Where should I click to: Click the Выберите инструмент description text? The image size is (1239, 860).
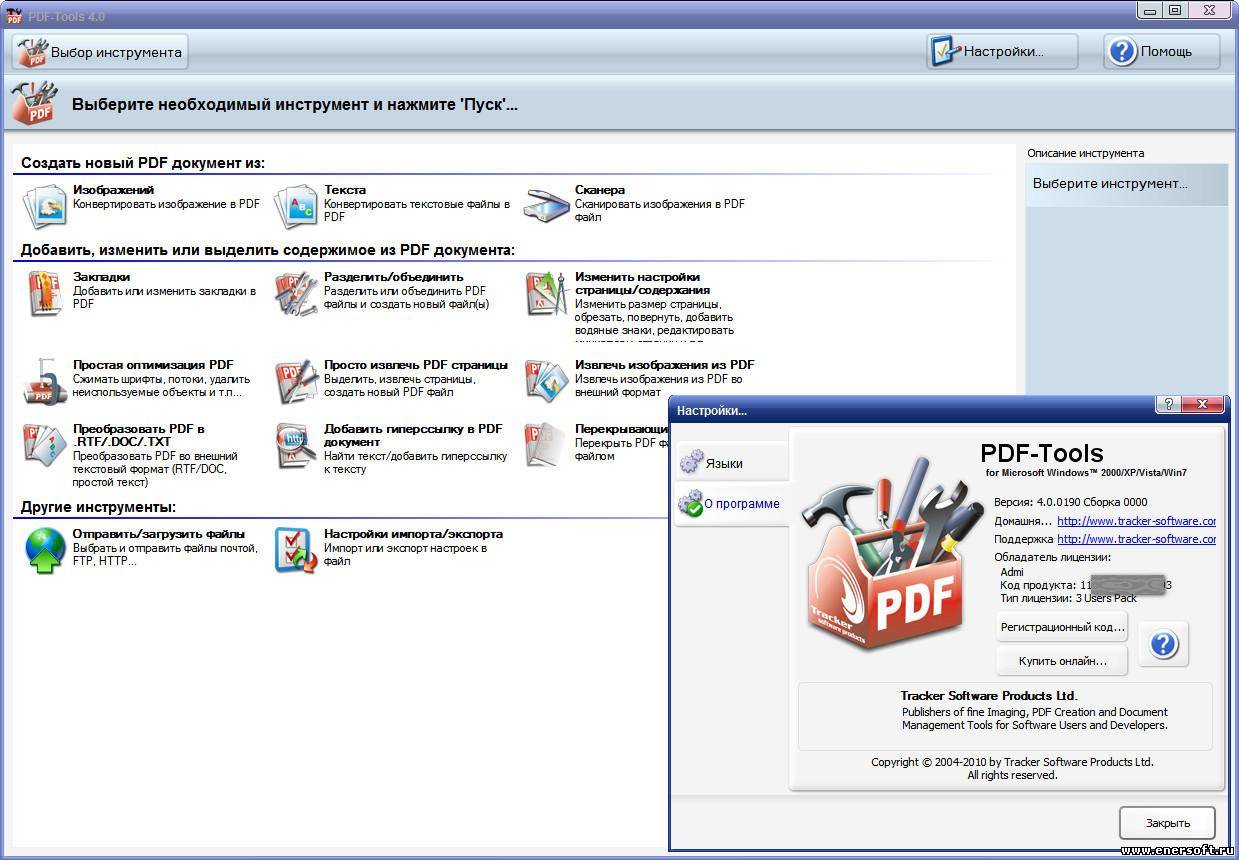point(1110,184)
